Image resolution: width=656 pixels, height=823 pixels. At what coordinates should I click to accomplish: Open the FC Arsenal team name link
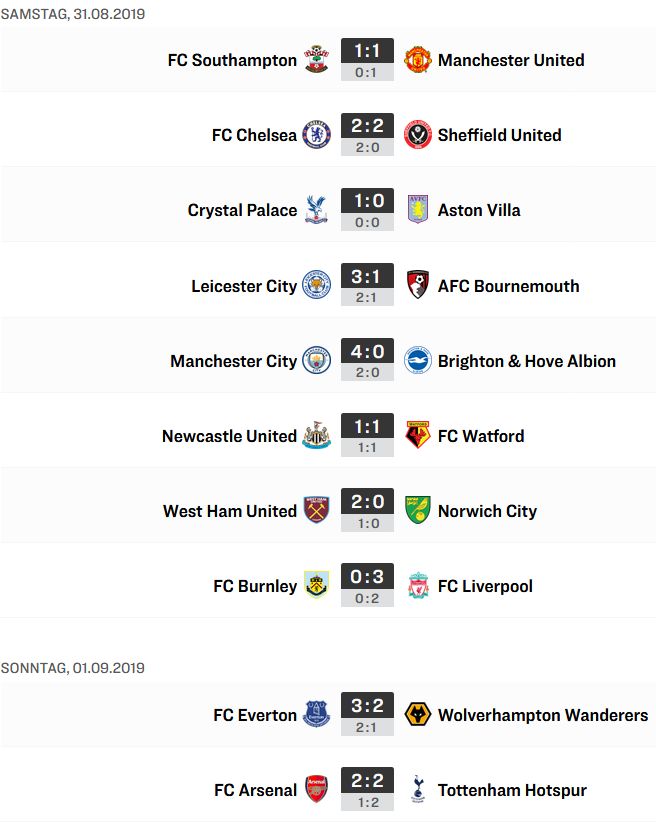[x=256, y=790]
